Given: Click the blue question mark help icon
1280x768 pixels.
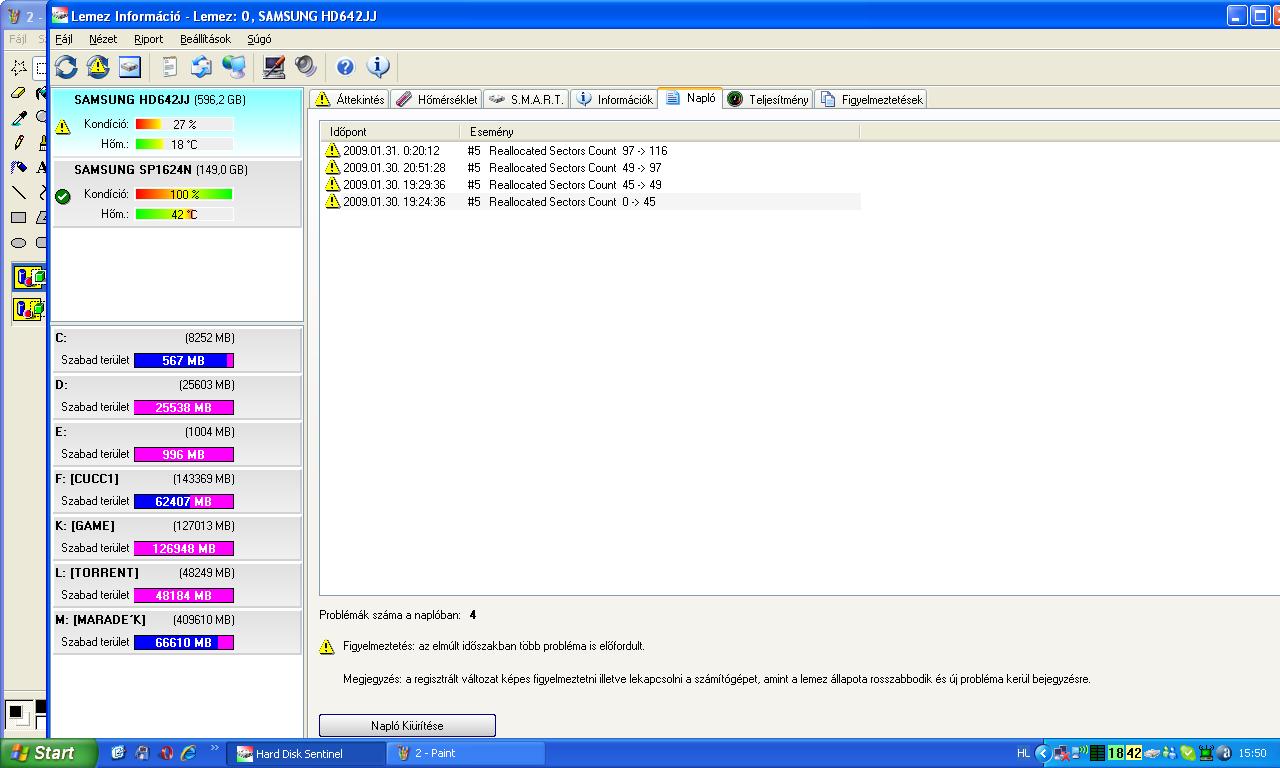Looking at the screenshot, I should coord(345,67).
